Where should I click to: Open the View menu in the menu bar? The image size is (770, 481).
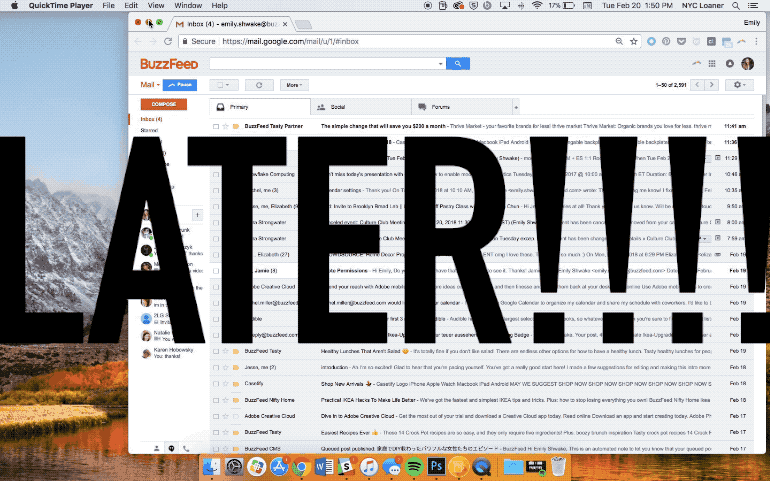pyautogui.click(x=156, y=5)
